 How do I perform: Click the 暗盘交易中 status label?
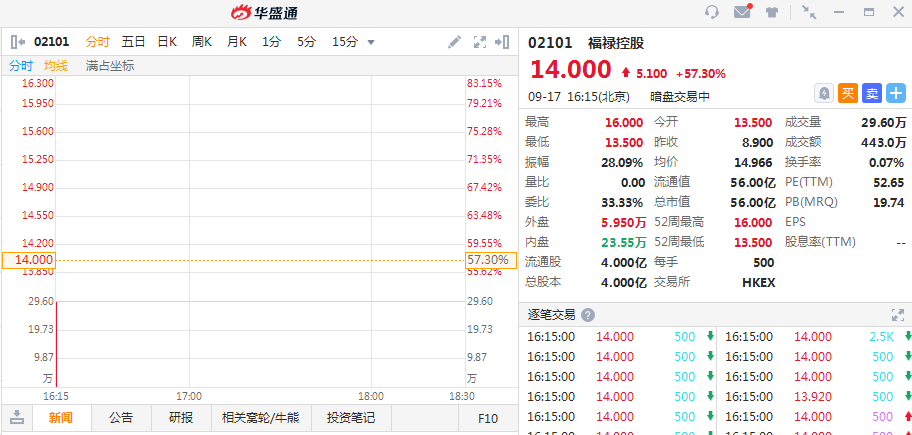tap(680, 97)
